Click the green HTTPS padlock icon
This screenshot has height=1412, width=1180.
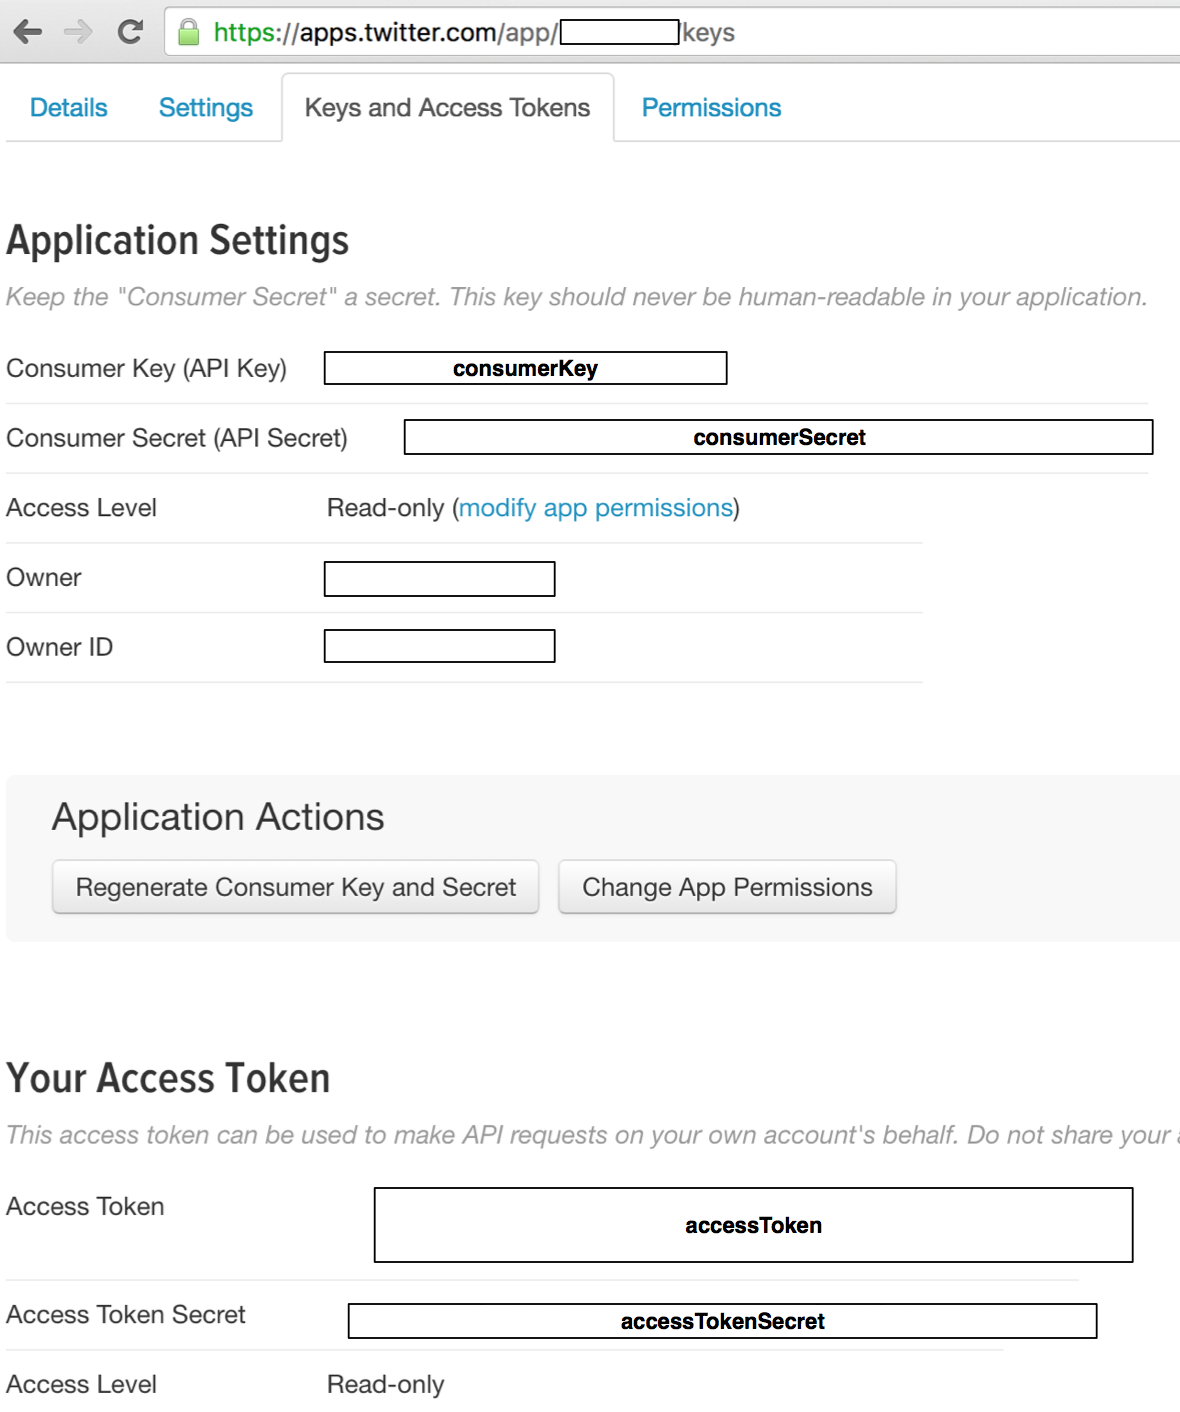pos(188,32)
